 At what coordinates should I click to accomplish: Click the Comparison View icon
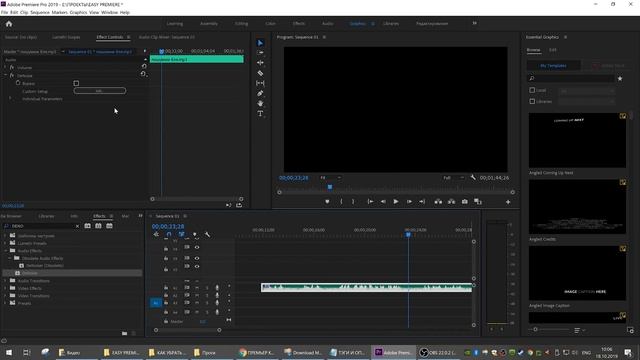(x=478, y=202)
